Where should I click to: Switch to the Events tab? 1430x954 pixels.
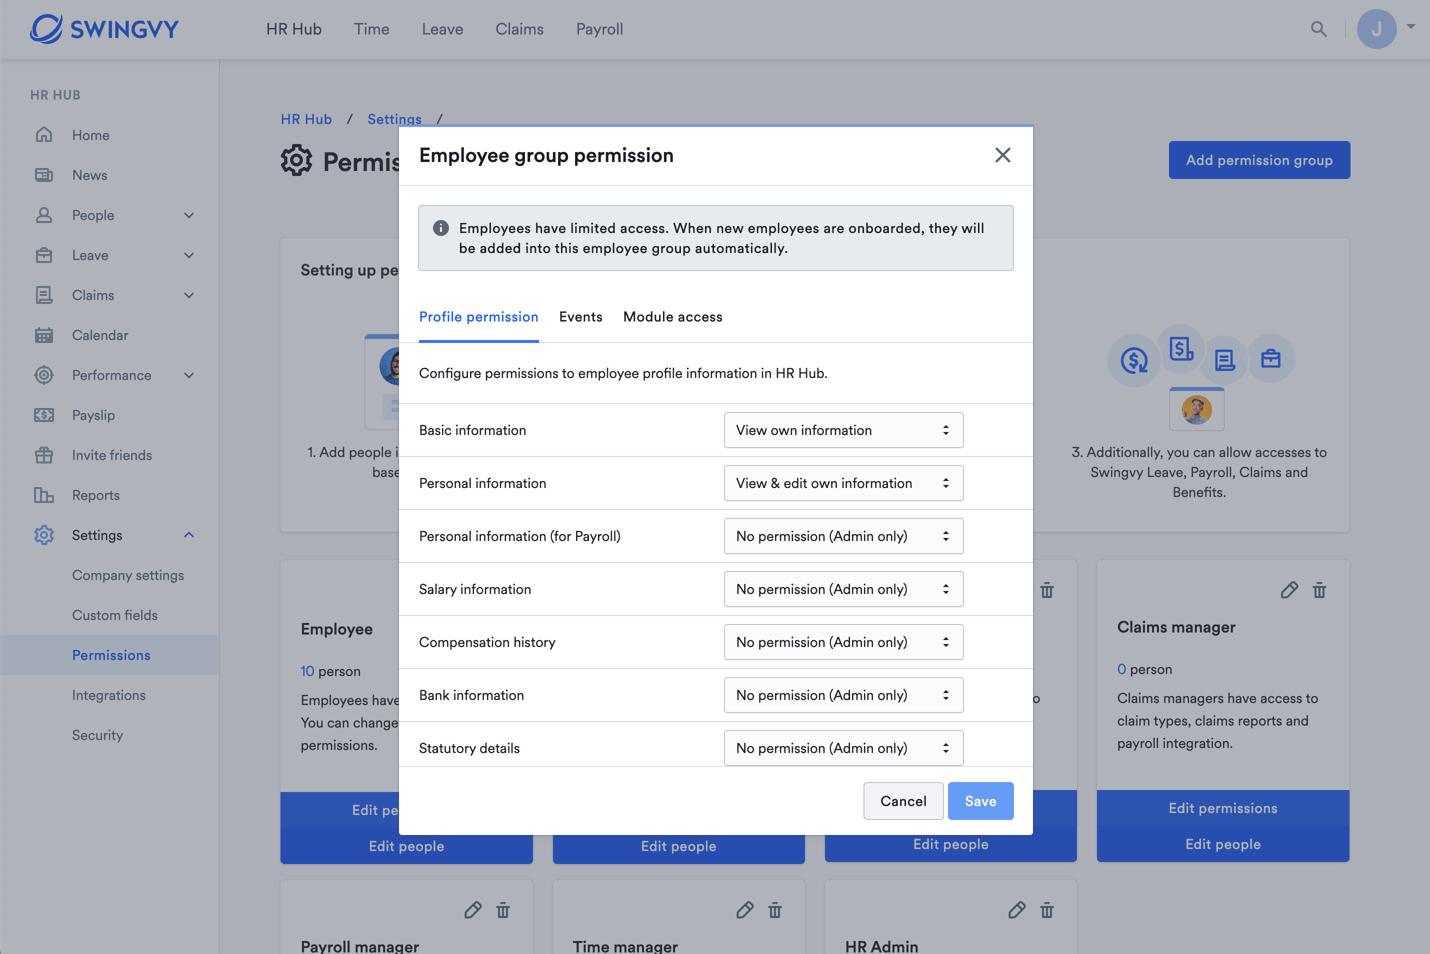581,317
